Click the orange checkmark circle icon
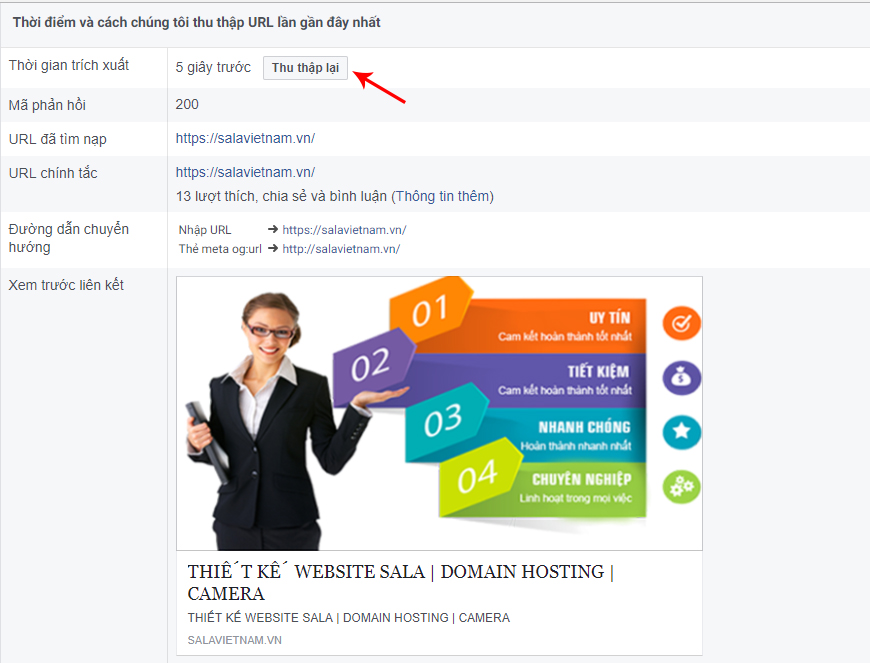The height and width of the screenshot is (663, 870). click(681, 324)
